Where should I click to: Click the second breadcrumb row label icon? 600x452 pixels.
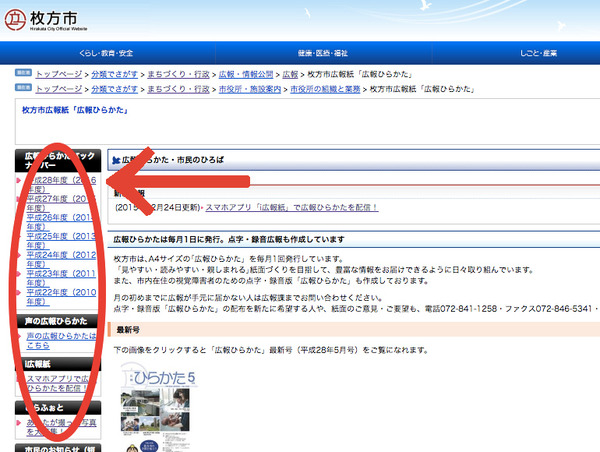(x=22, y=88)
